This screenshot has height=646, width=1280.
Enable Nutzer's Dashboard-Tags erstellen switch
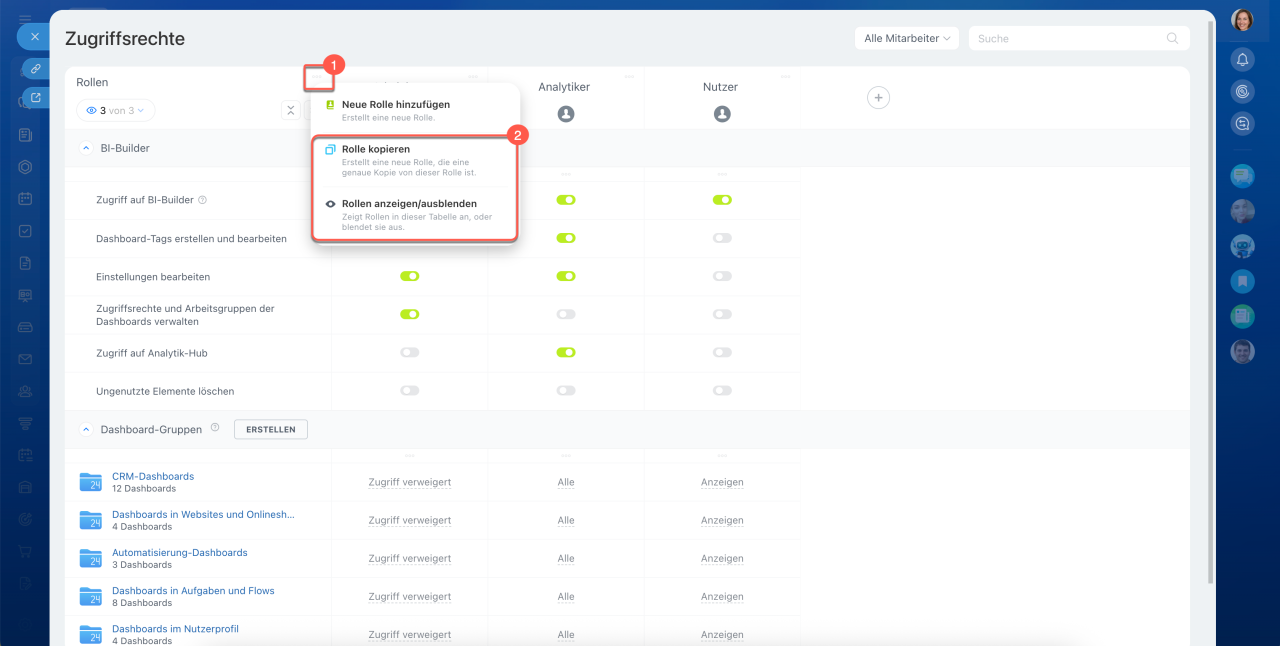pos(722,238)
